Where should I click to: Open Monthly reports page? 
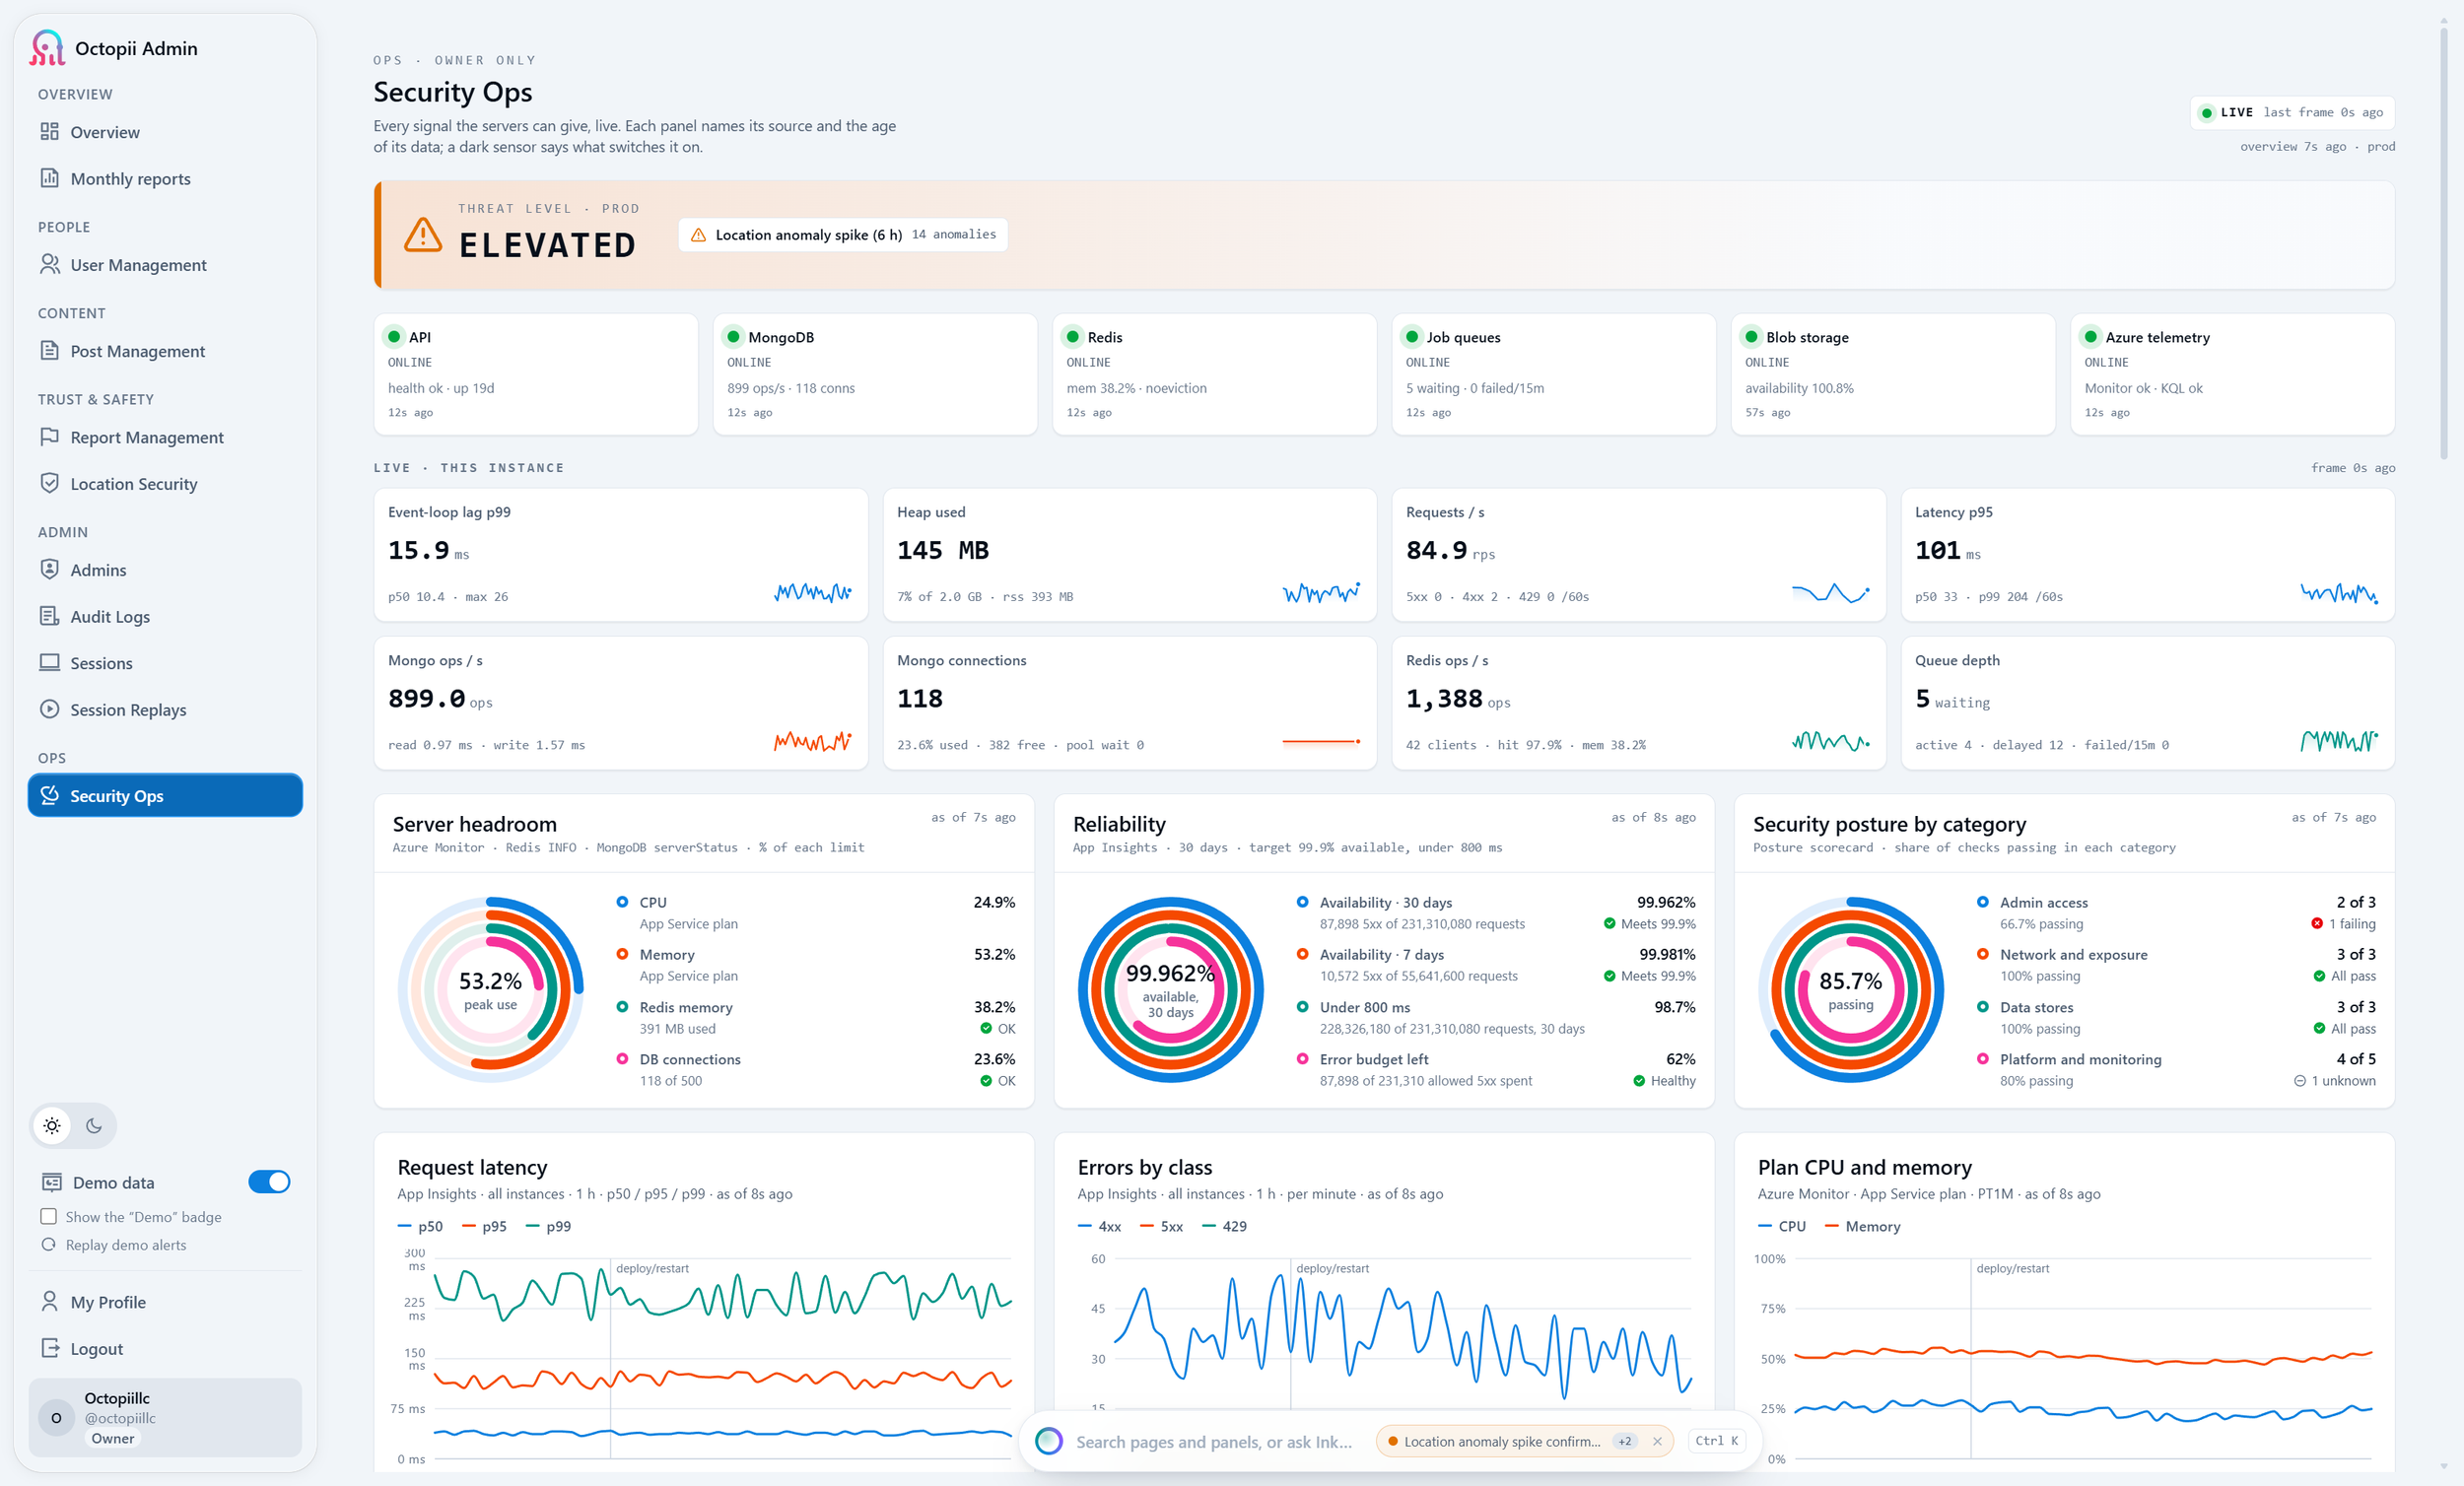click(x=165, y=179)
